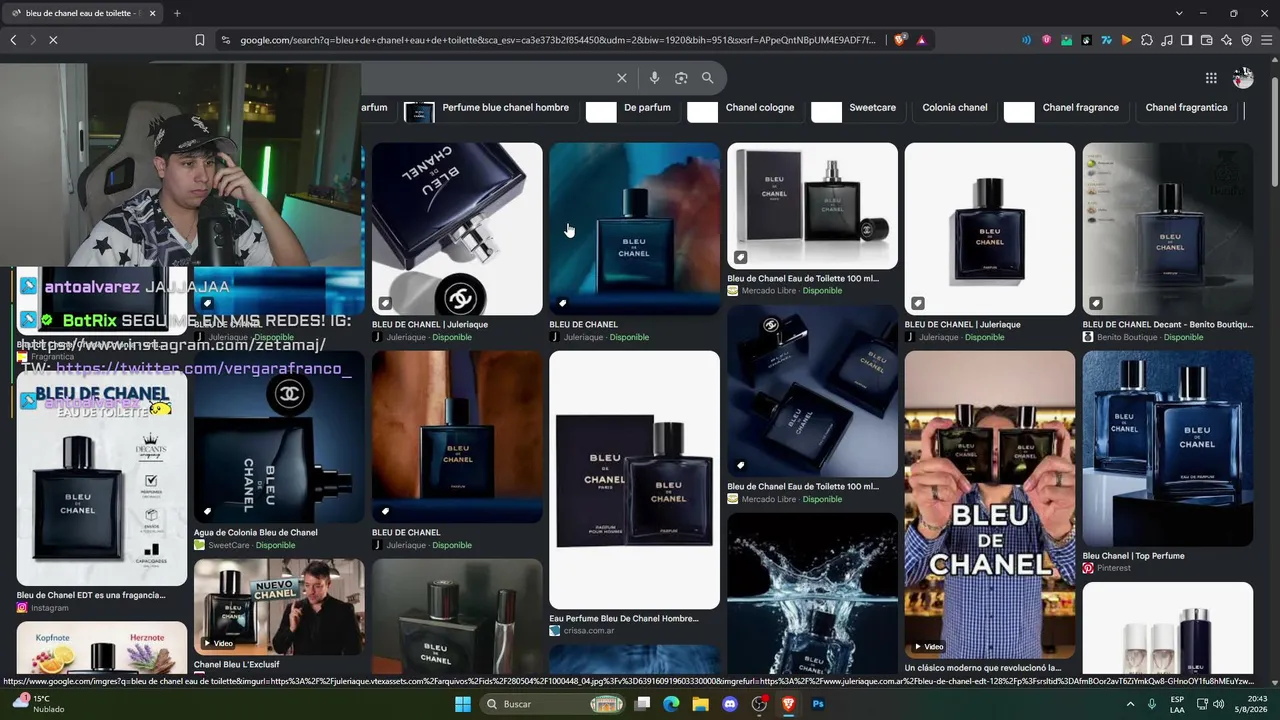Stop loading the page
1280x720 pixels.
point(53,40)
